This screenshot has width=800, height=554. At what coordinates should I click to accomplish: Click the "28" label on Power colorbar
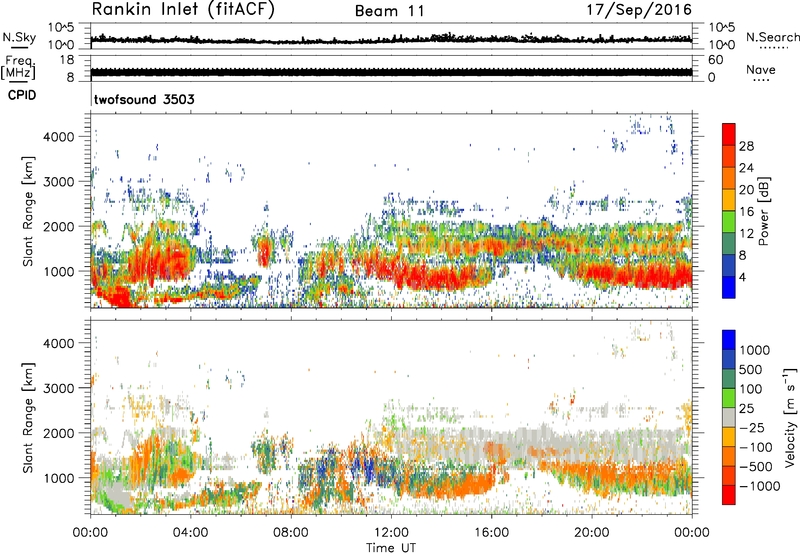pos(746,146)
